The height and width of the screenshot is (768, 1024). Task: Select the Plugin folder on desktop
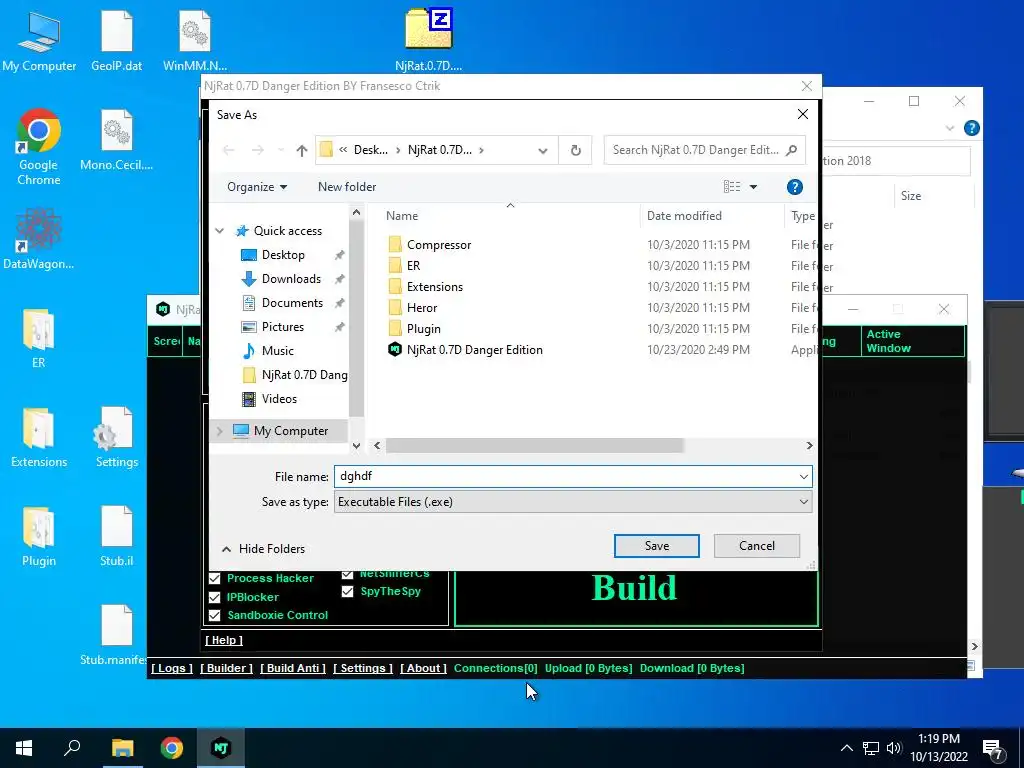pos(39,537)
